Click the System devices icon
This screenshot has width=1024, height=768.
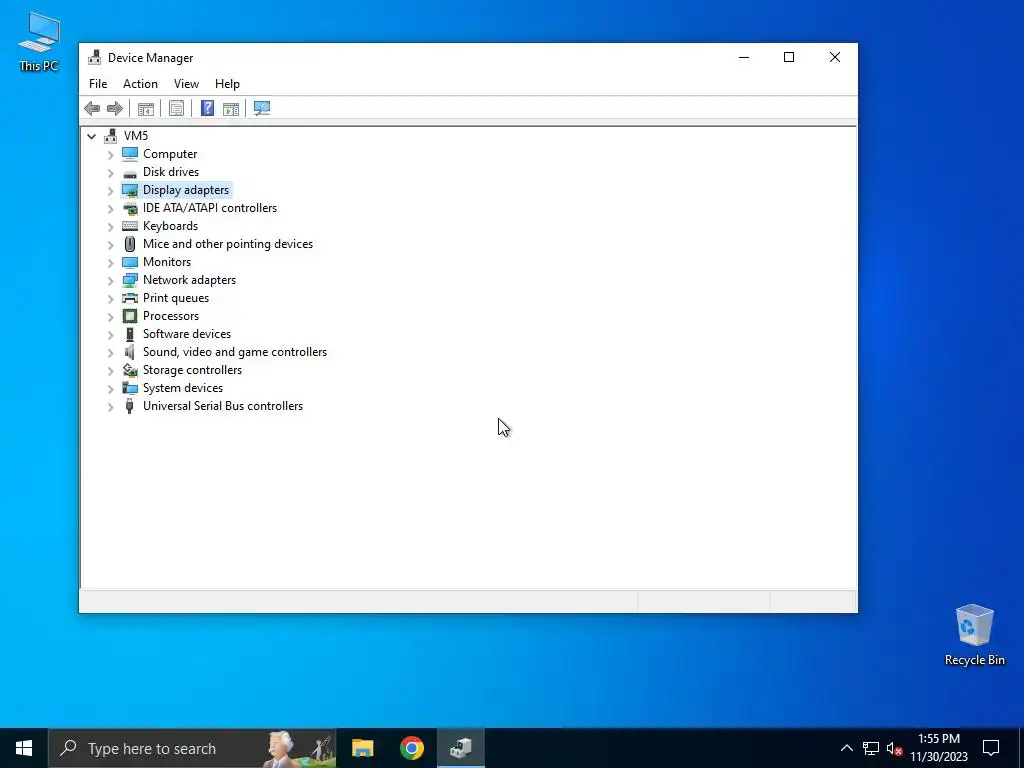[130, 388]
